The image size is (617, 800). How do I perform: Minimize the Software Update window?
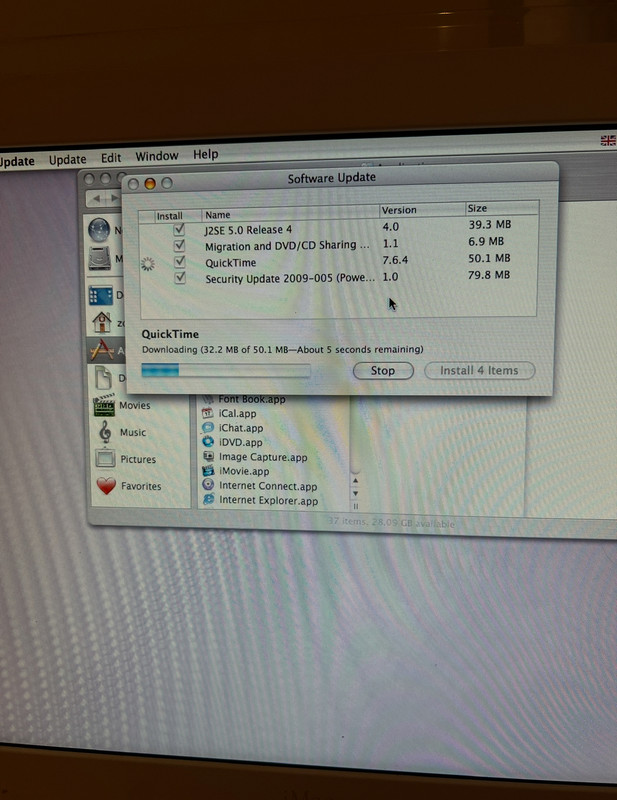coord(150,184)
